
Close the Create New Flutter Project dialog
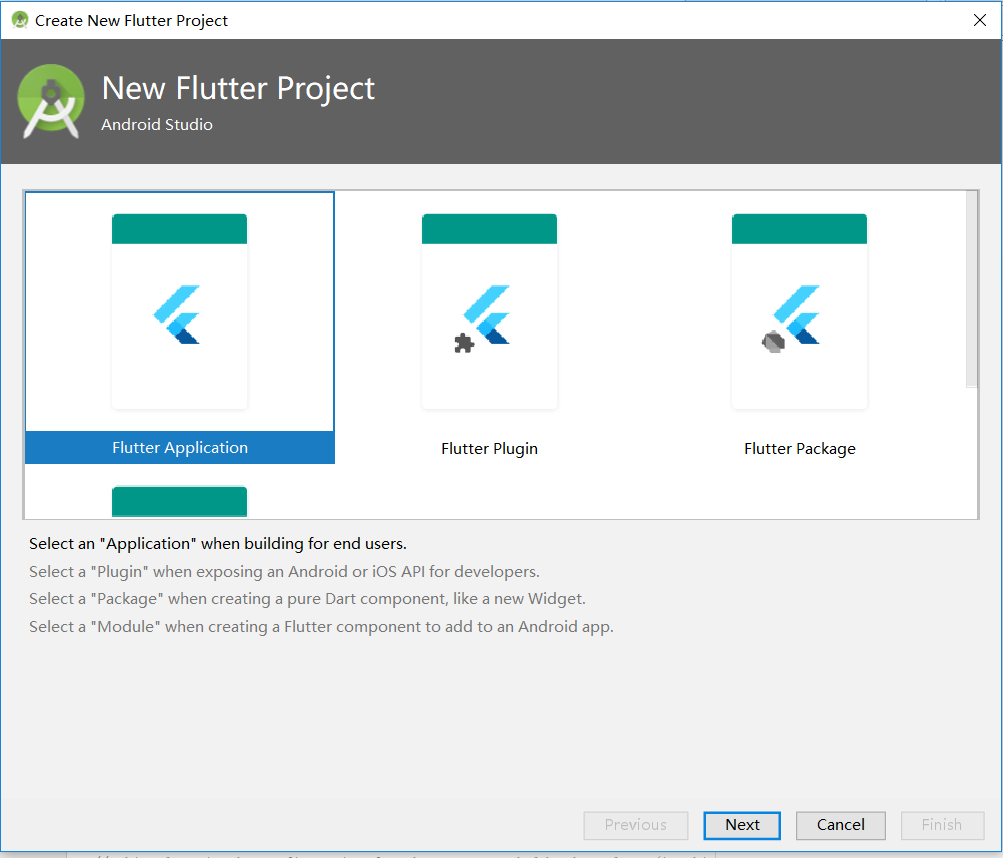[979, 20]
